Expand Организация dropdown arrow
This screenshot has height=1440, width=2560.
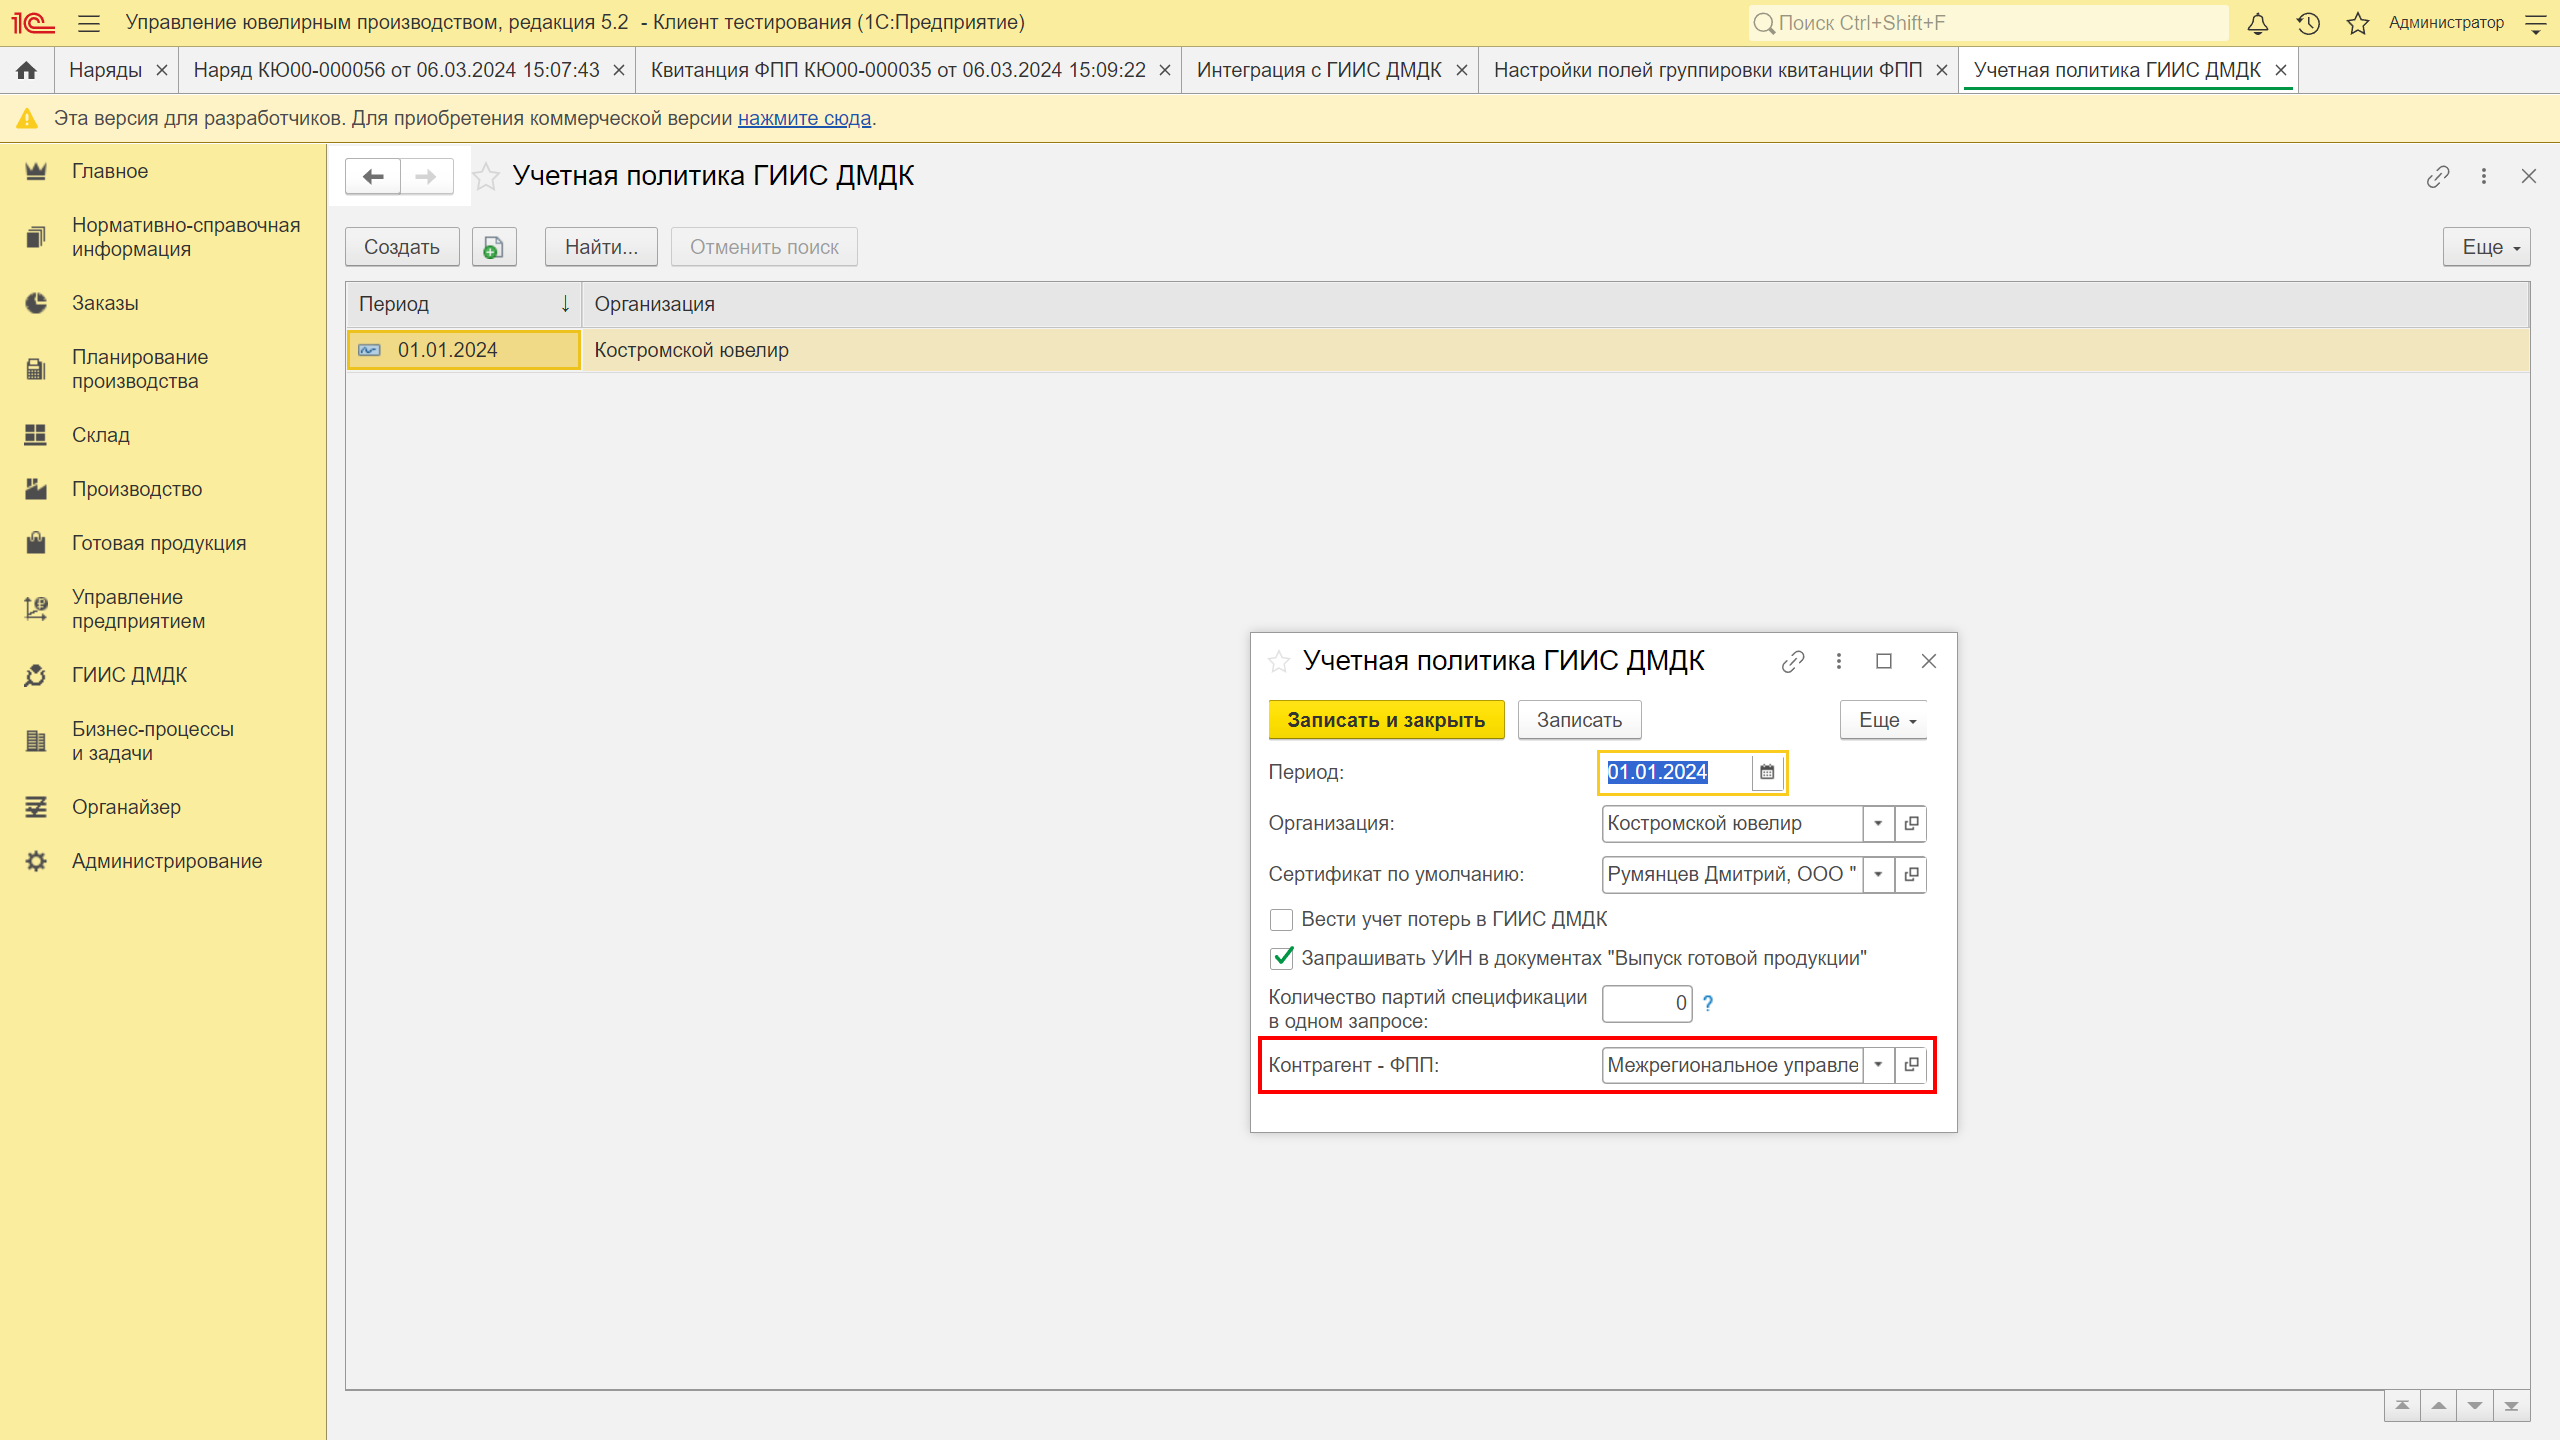pos(1878,823)
